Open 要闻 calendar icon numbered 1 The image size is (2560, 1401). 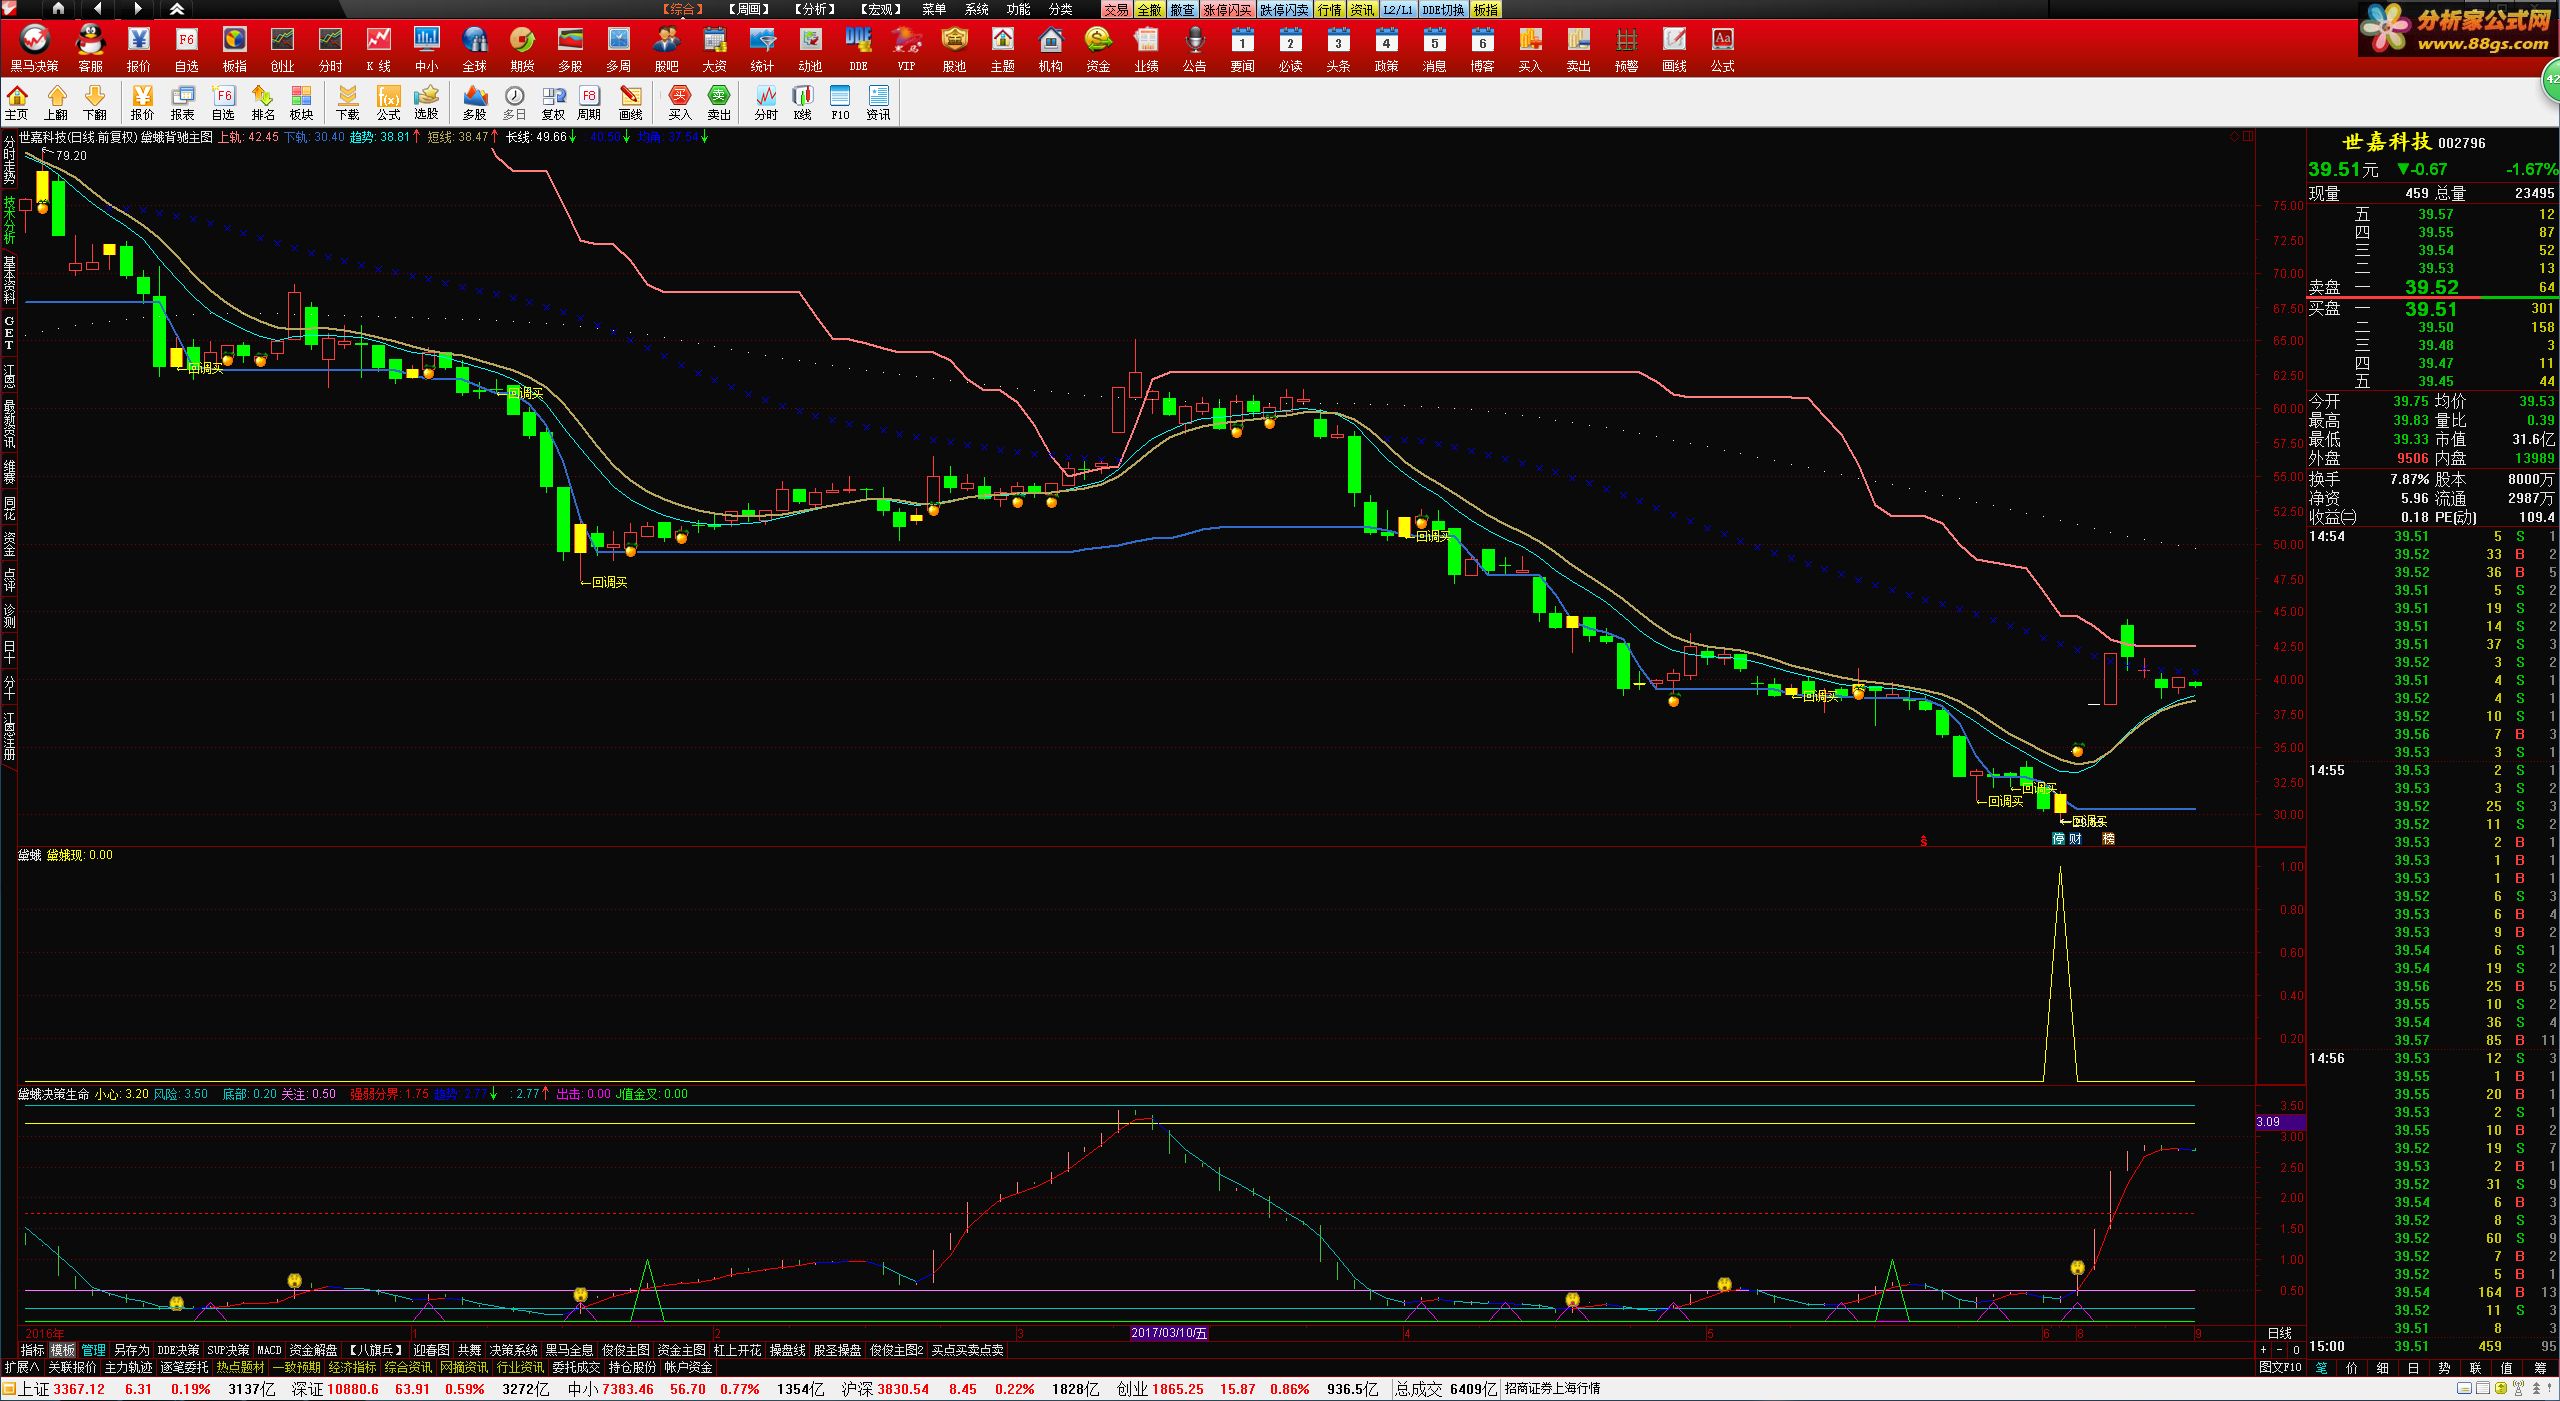(x=1242, y=48)
